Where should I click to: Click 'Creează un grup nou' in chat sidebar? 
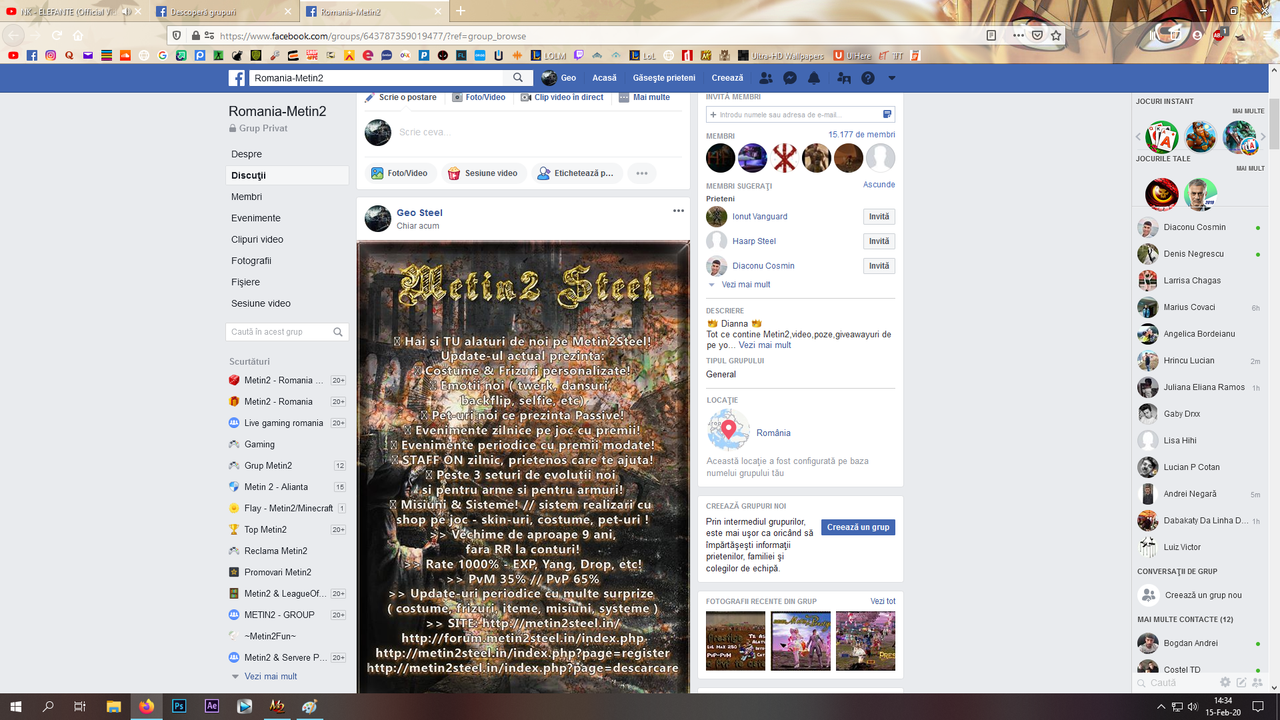tap(1203, 595)
